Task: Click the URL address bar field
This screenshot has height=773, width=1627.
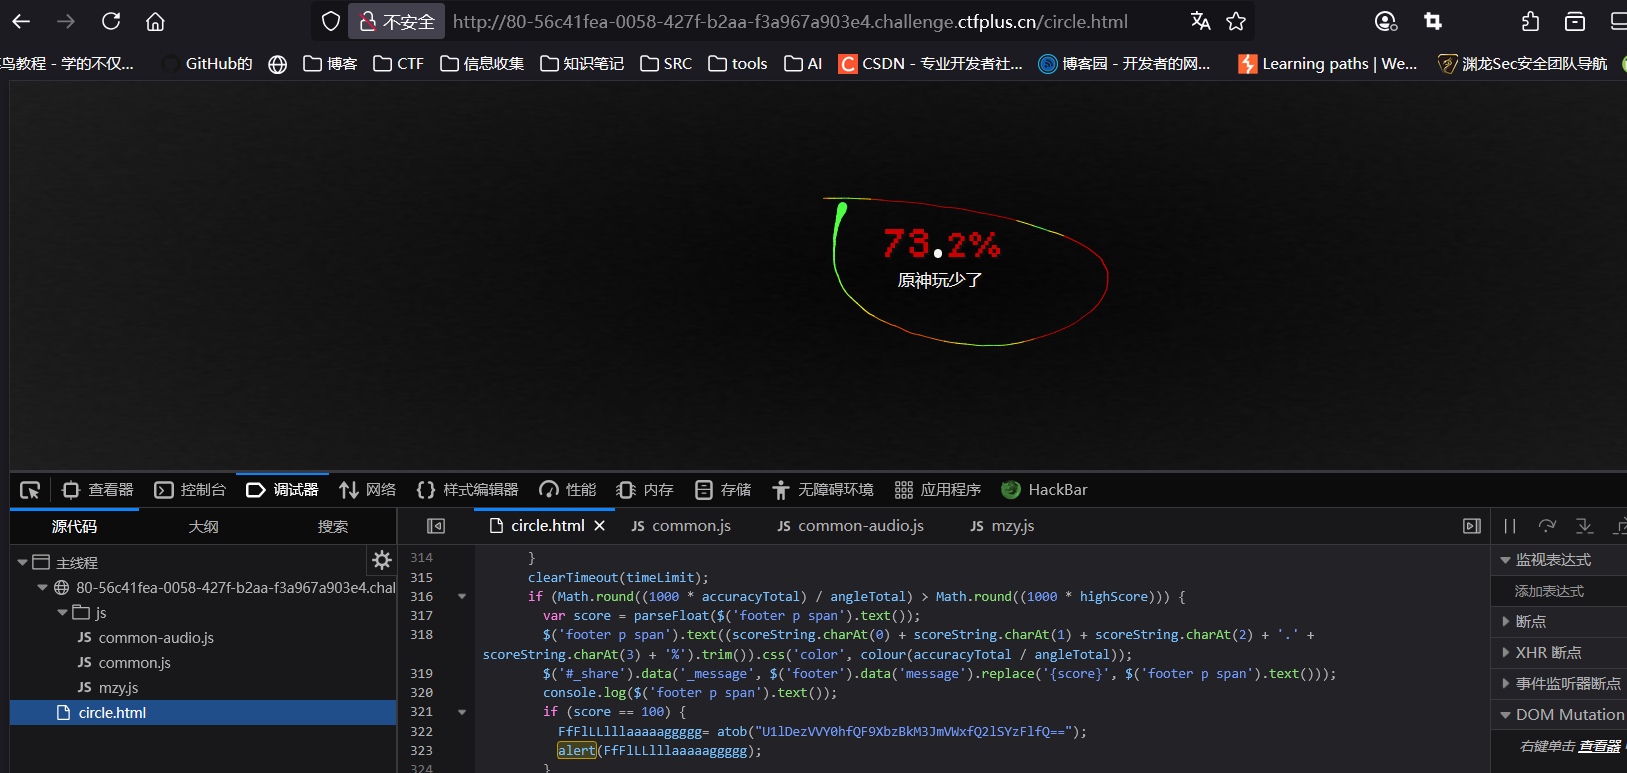Action: click(790, 21)
